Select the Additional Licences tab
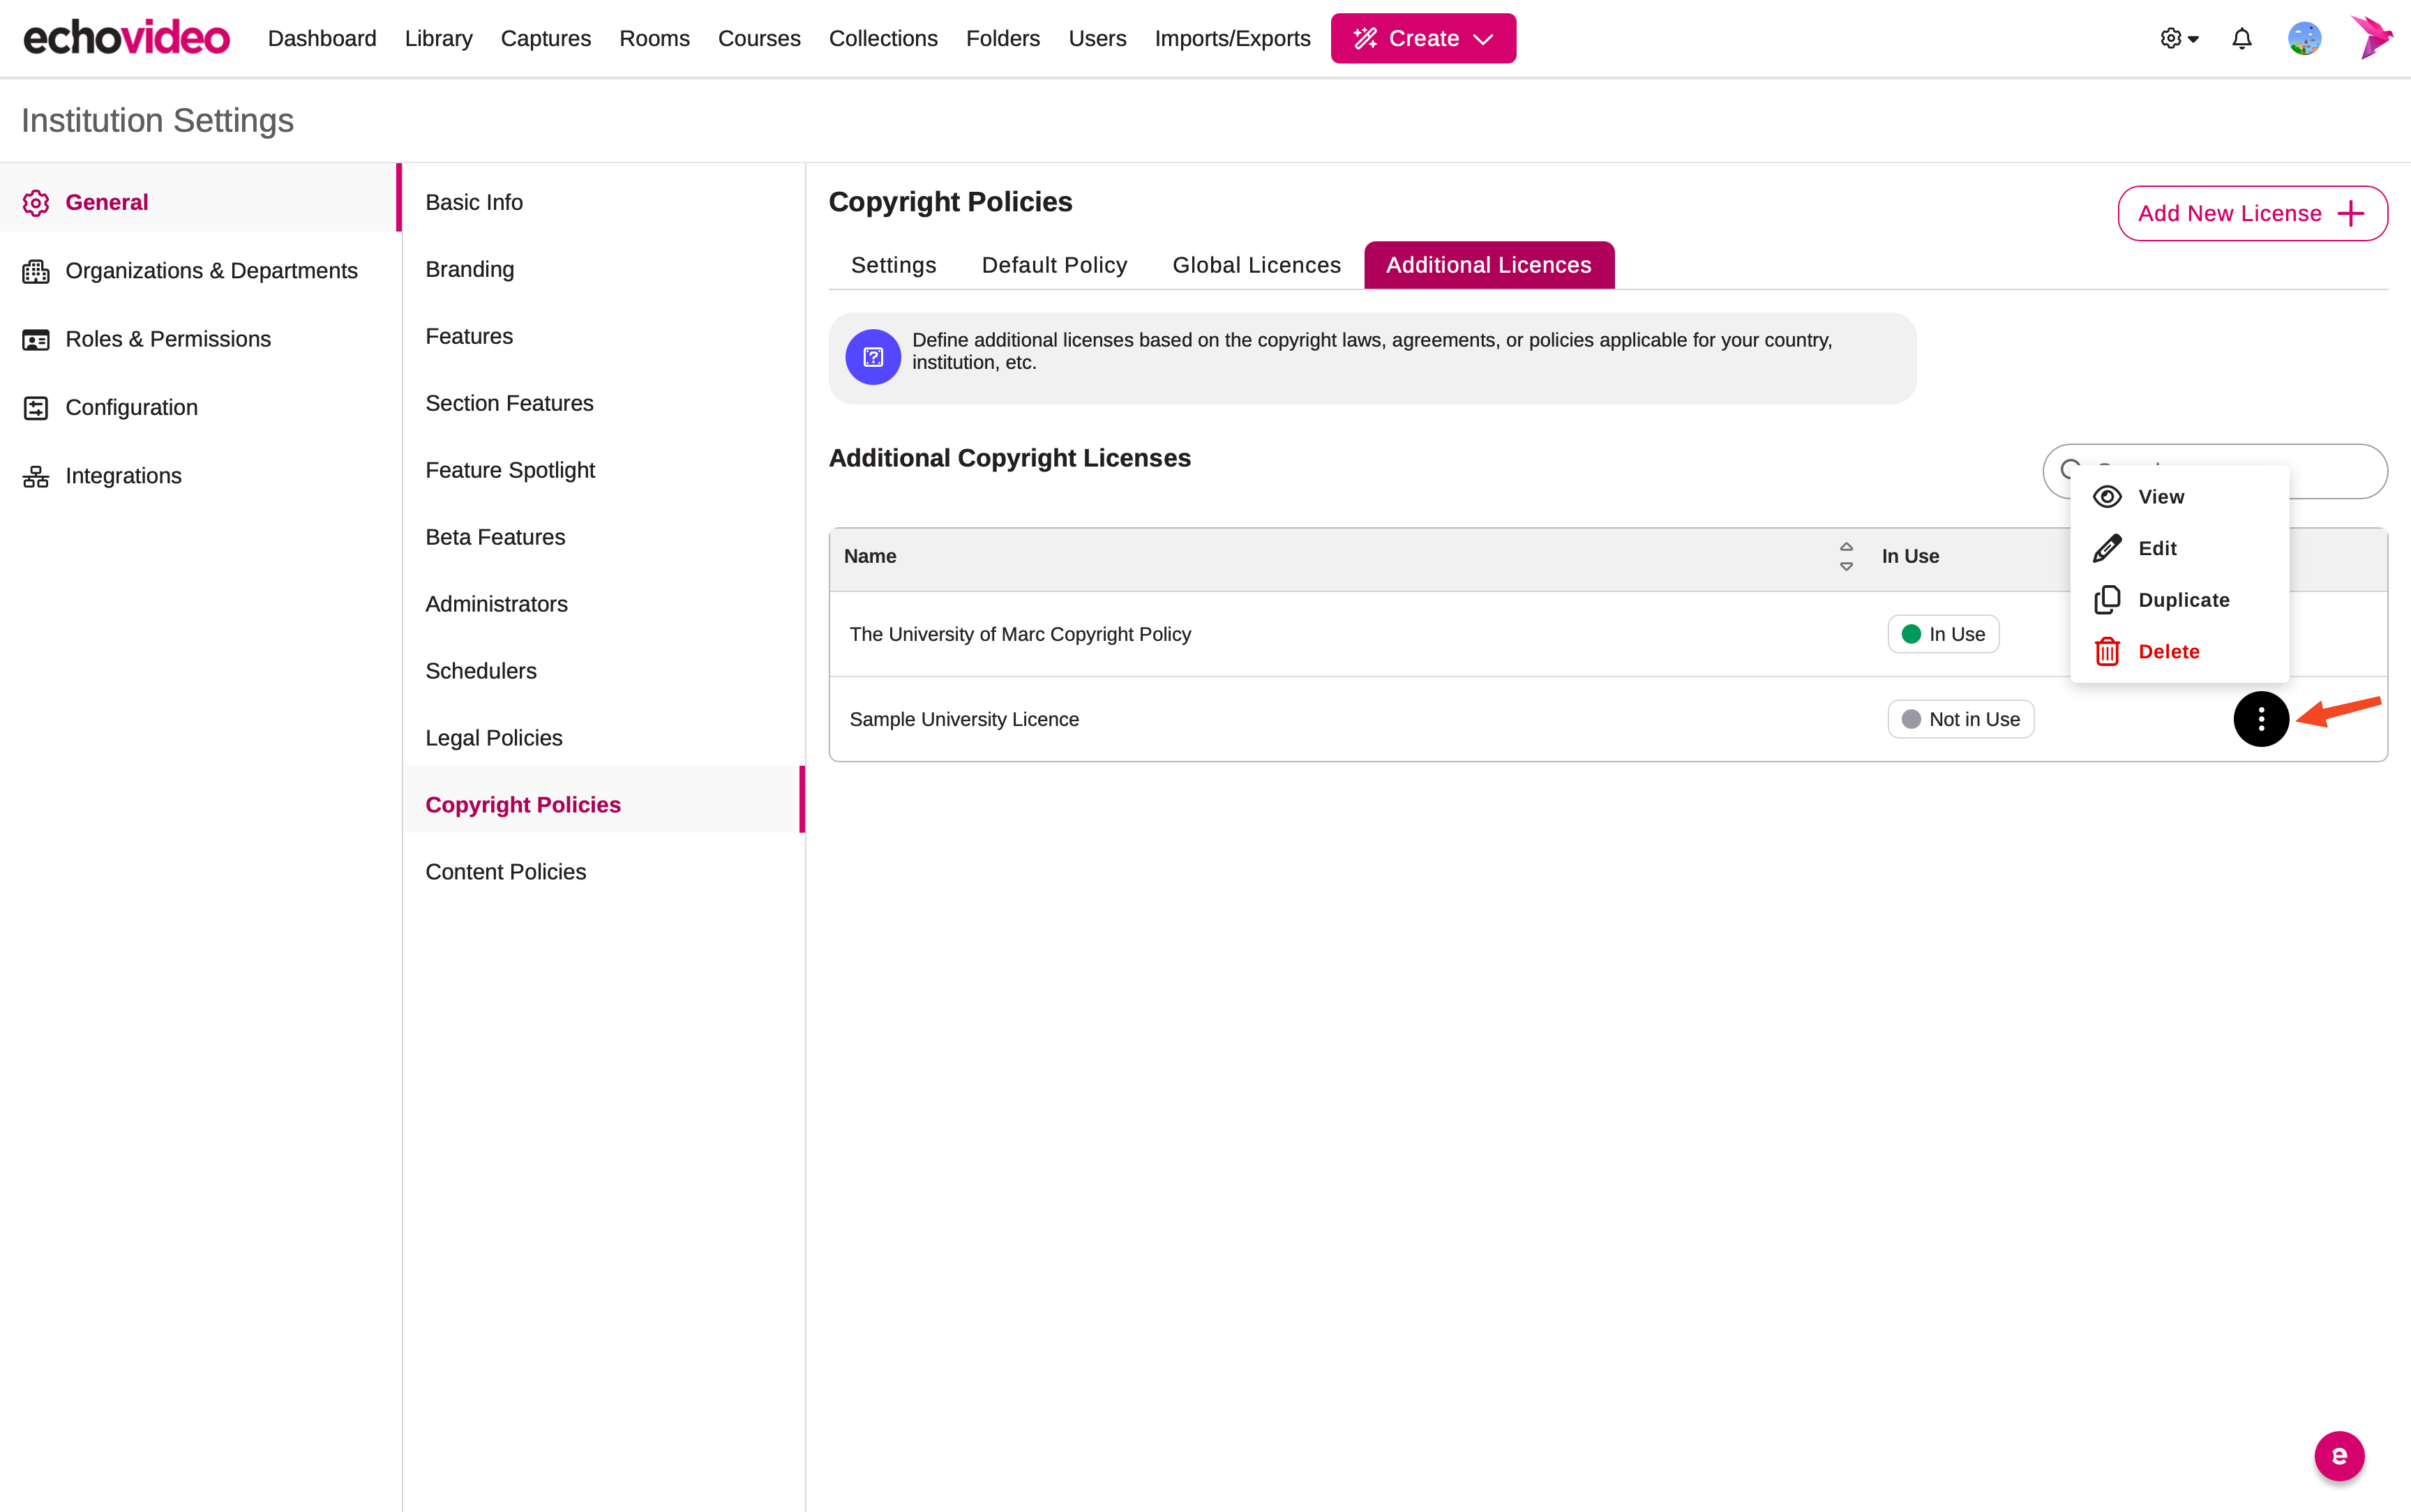The image size is (2411, 1512). [1488, 265]
